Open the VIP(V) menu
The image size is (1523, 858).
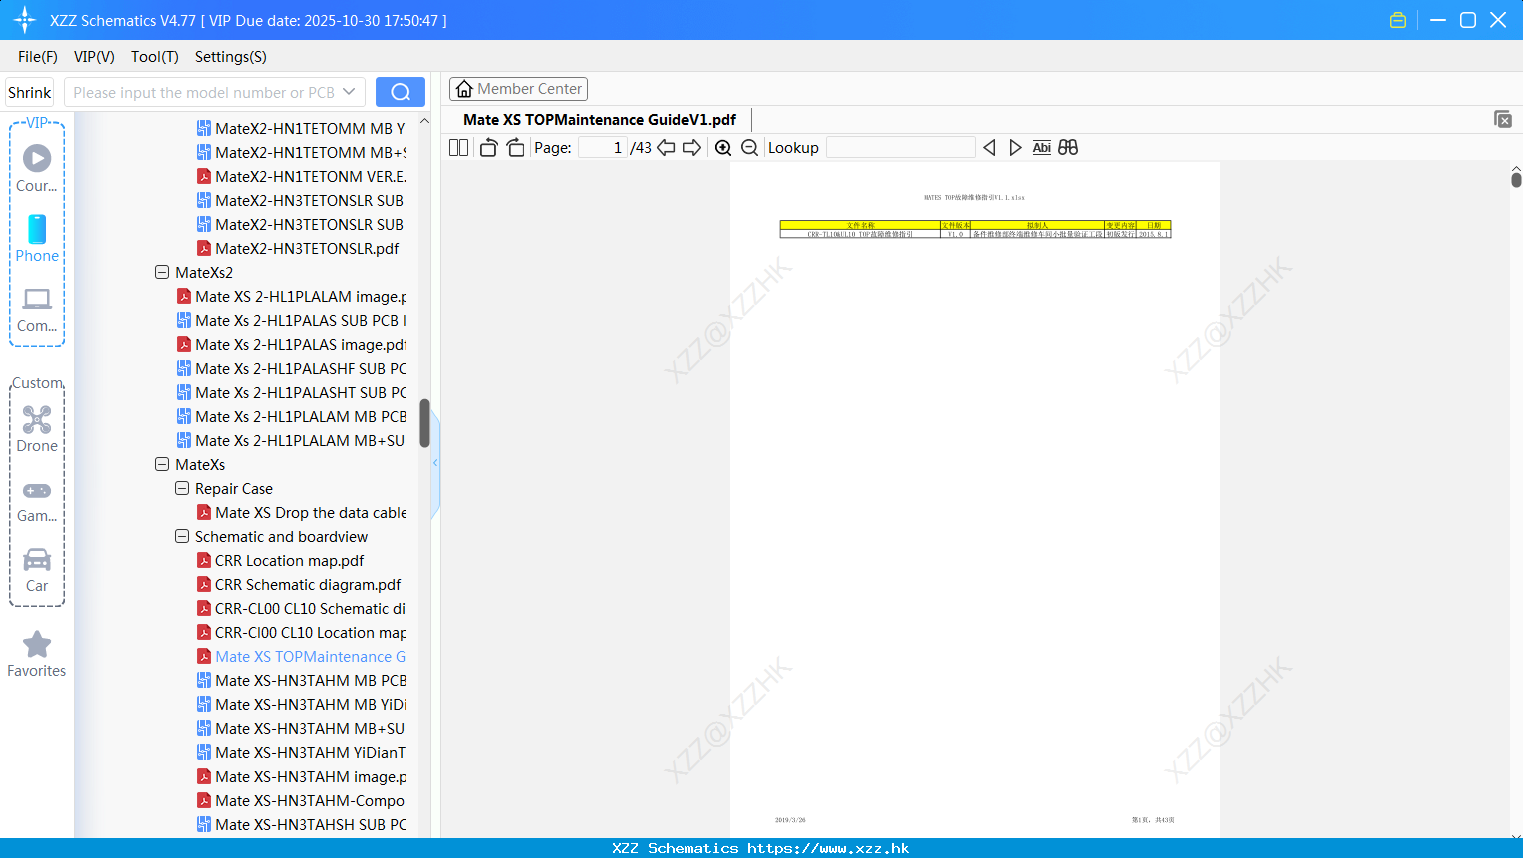click(94, 57)
